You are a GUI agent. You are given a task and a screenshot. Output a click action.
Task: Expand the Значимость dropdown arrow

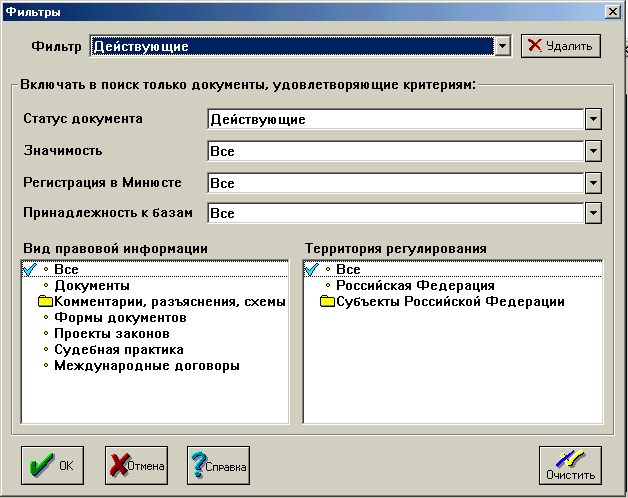593,151
